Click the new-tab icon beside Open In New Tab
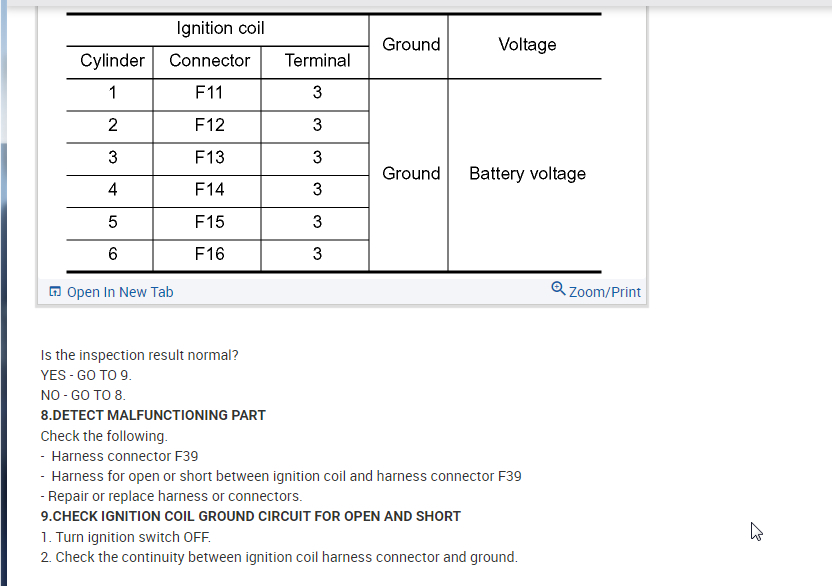This screenshot has width=832, height=586. click(x=55, y=291)
